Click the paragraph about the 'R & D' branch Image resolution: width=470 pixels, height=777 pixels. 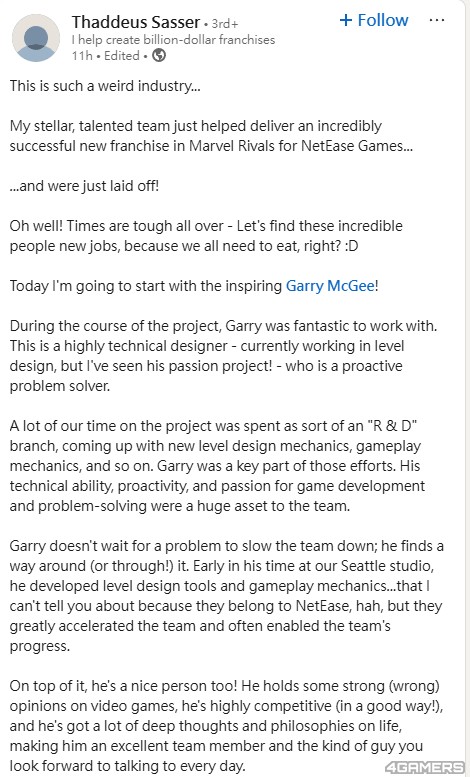217,466
